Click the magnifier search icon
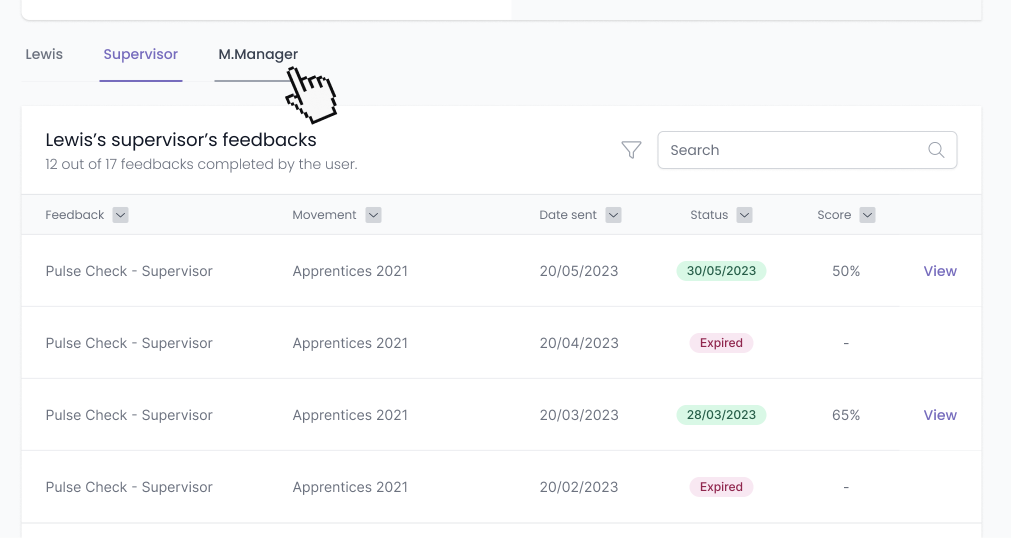The height and width of the screenshot is (538, 1011). 936,150
